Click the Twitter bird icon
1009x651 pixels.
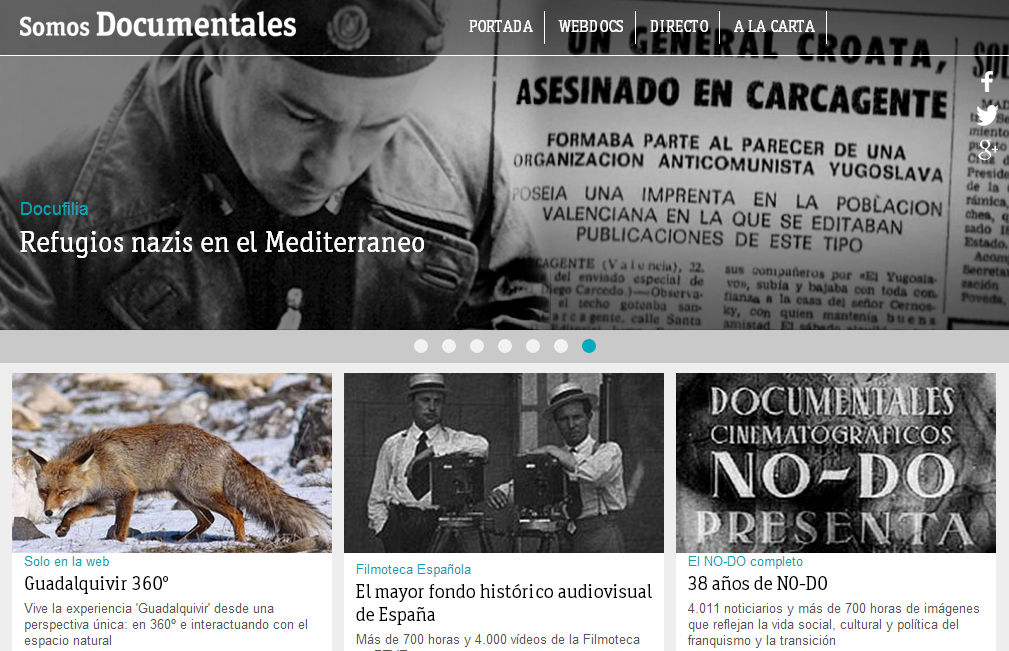[x=987, y=115]
